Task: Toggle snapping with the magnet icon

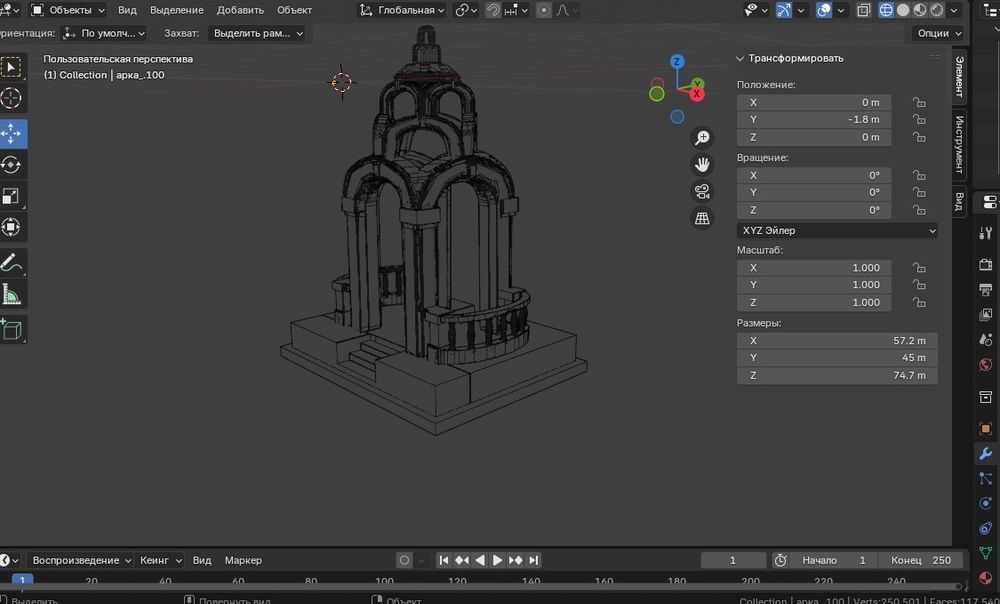Action: pos(493,10)
